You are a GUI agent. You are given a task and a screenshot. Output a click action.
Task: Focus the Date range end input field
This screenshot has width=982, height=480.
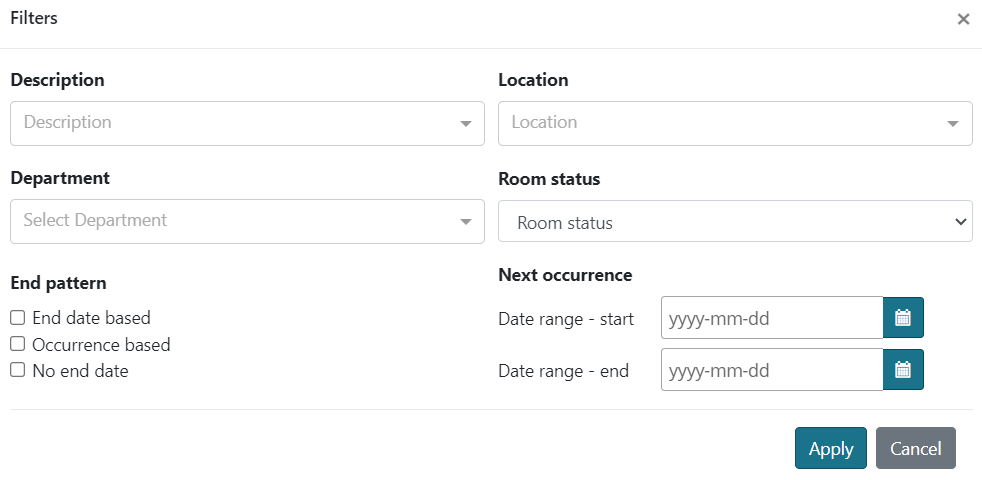[772, 370]
